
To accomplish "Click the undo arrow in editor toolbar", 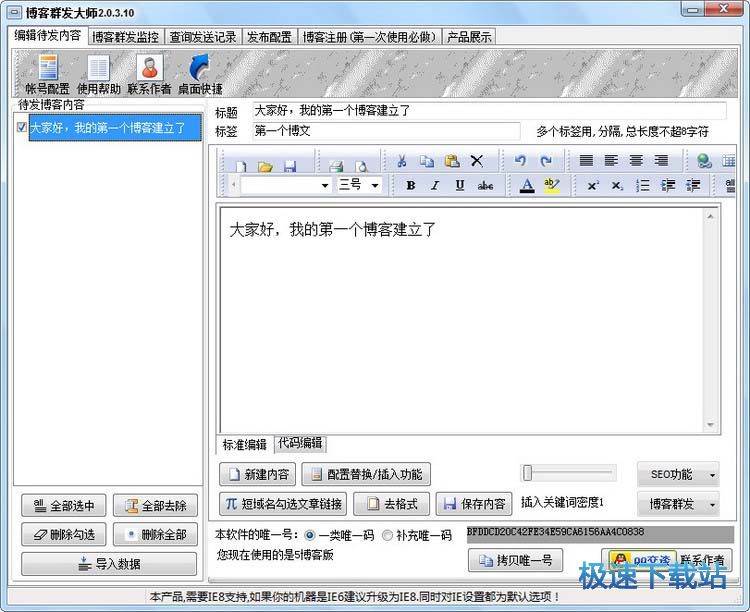I will [520, 161].
